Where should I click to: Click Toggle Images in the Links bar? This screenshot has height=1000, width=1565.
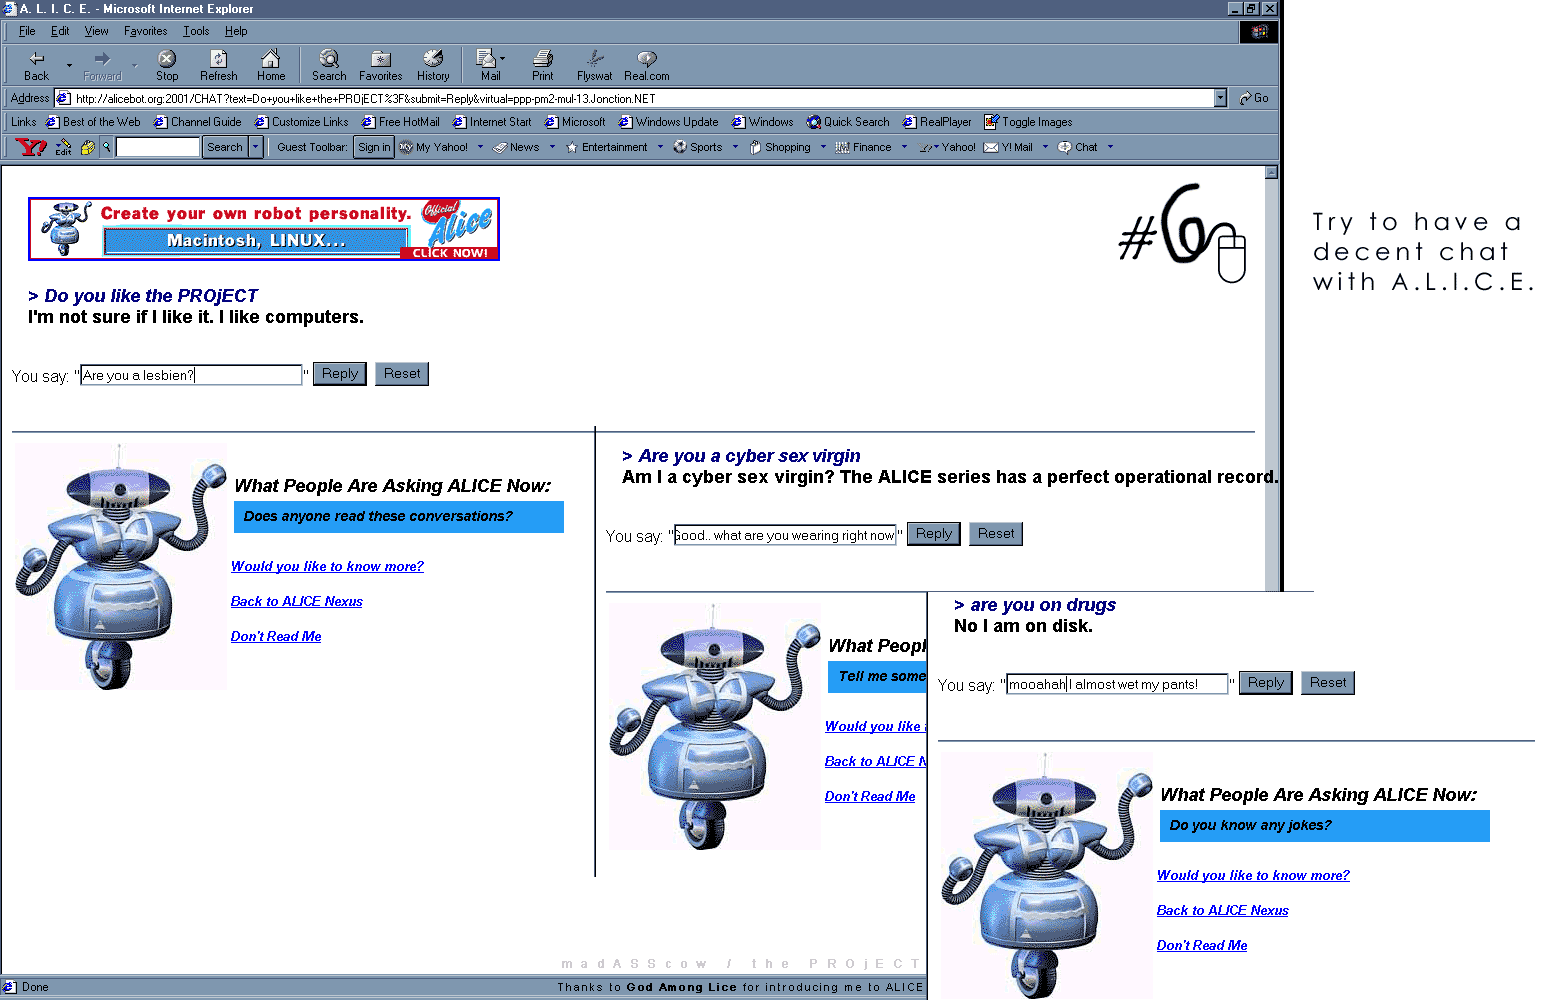[x=1028, y=122]
